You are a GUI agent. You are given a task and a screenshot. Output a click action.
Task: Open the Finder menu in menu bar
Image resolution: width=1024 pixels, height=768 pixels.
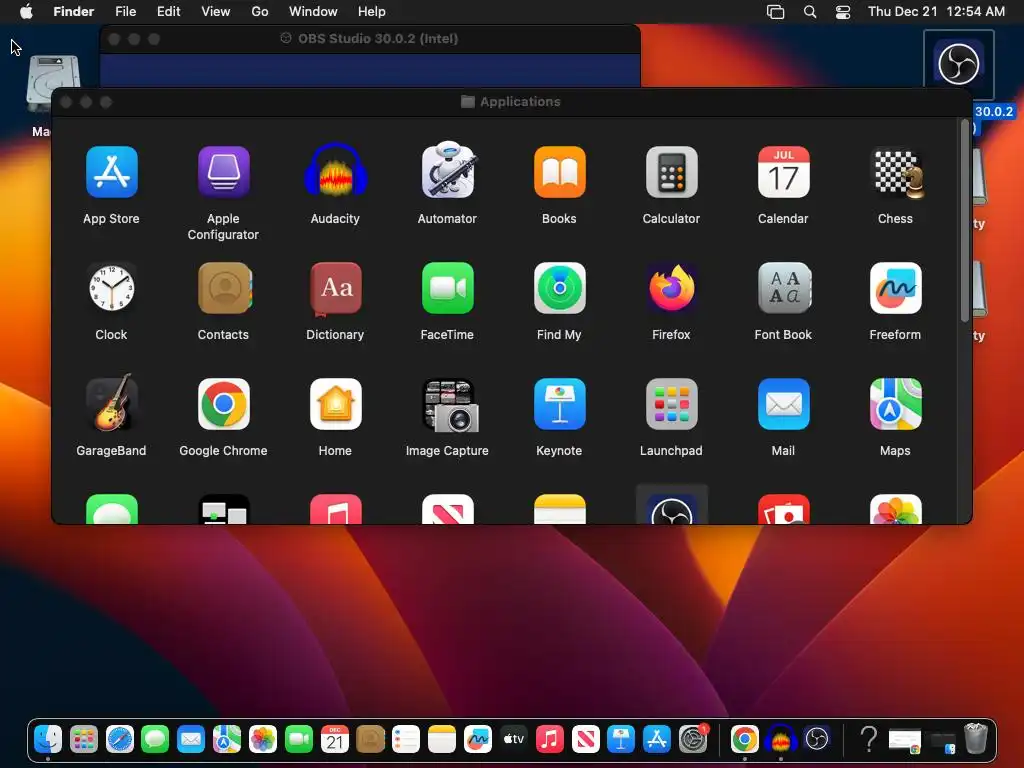pos(73,11)
